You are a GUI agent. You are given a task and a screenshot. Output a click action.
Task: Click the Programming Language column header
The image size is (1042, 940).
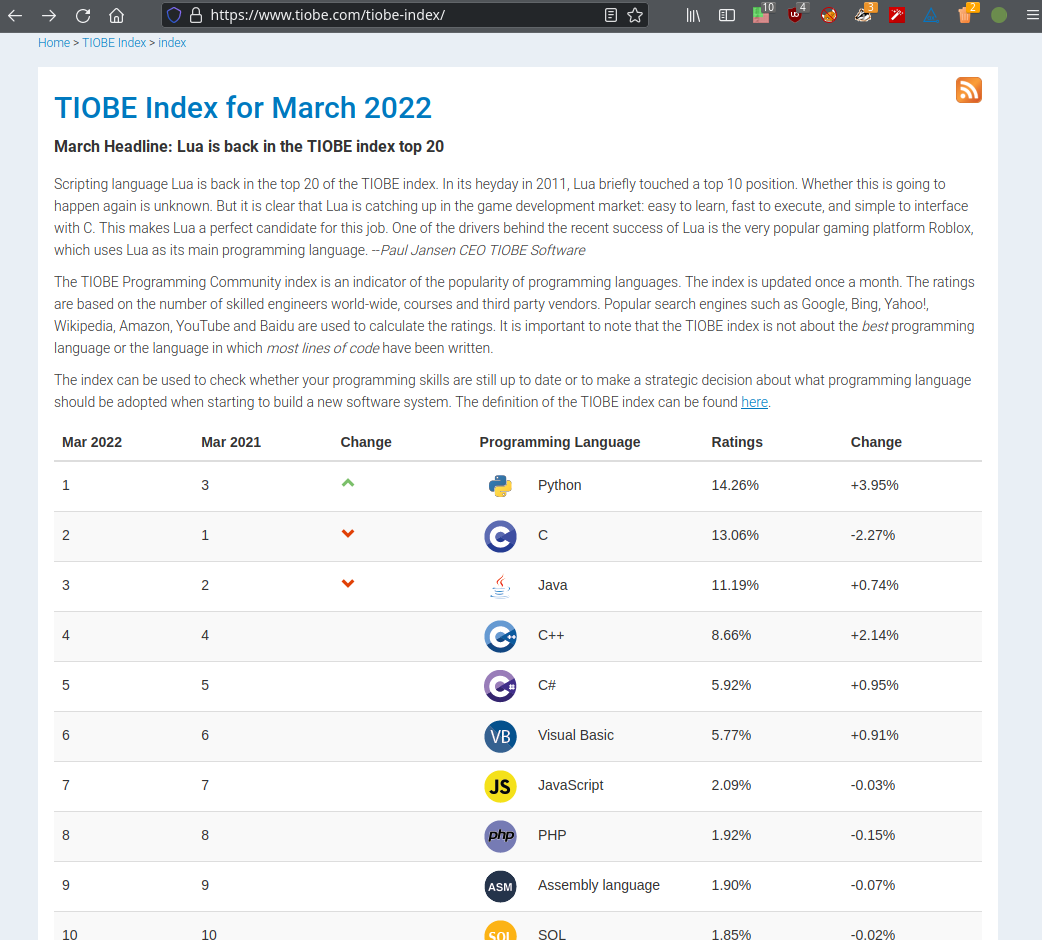(560, 442)
